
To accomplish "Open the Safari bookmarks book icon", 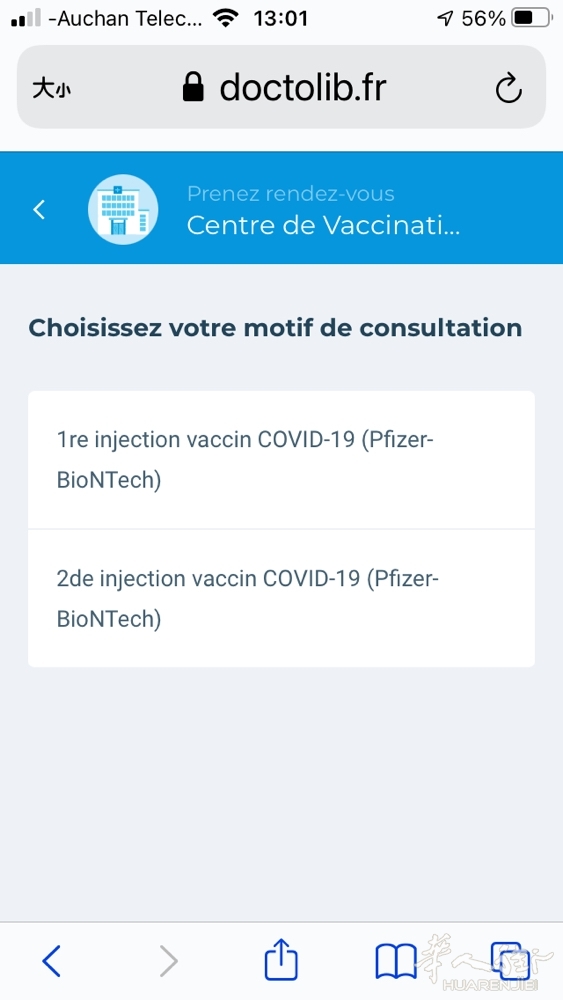I will (x=396, y=960).
